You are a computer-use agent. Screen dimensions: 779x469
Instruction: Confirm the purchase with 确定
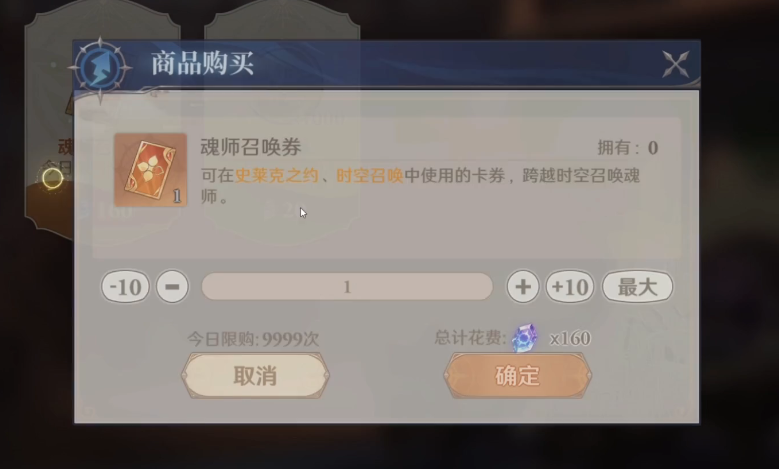(x=518, y=376)
